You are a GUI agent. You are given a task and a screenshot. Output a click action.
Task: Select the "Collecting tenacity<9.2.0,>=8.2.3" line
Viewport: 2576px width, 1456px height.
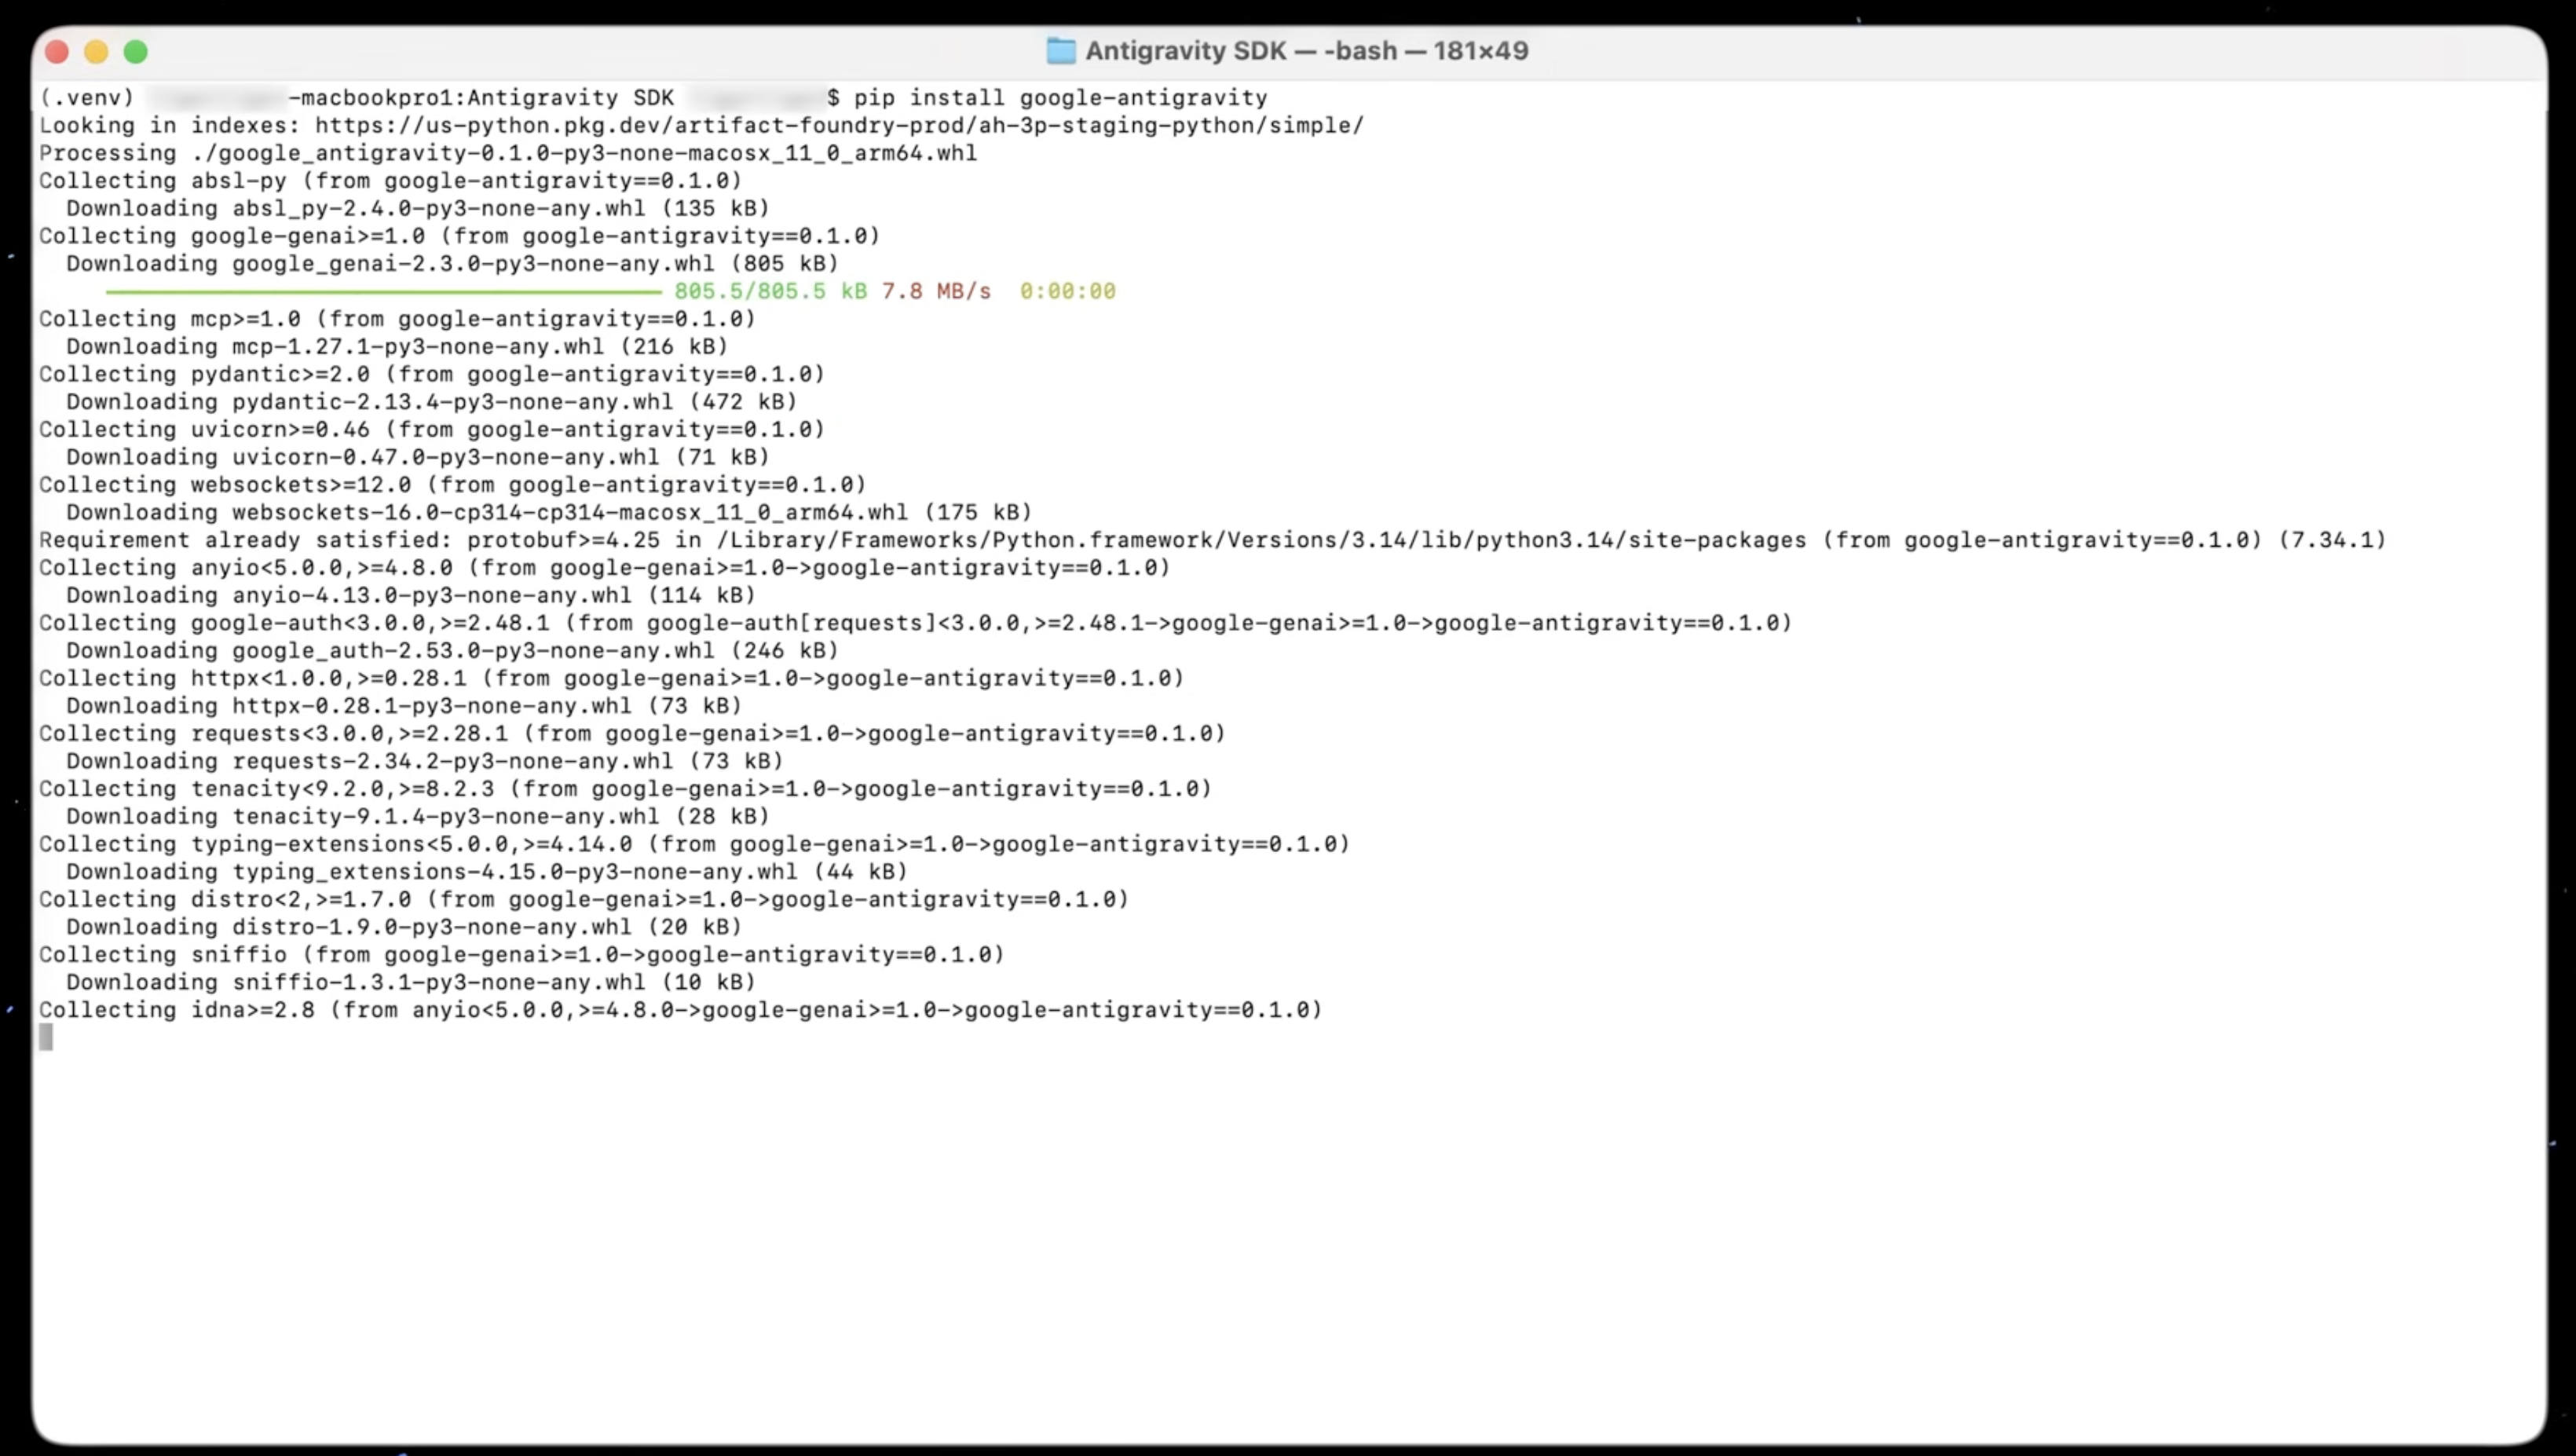coord(626,789)
